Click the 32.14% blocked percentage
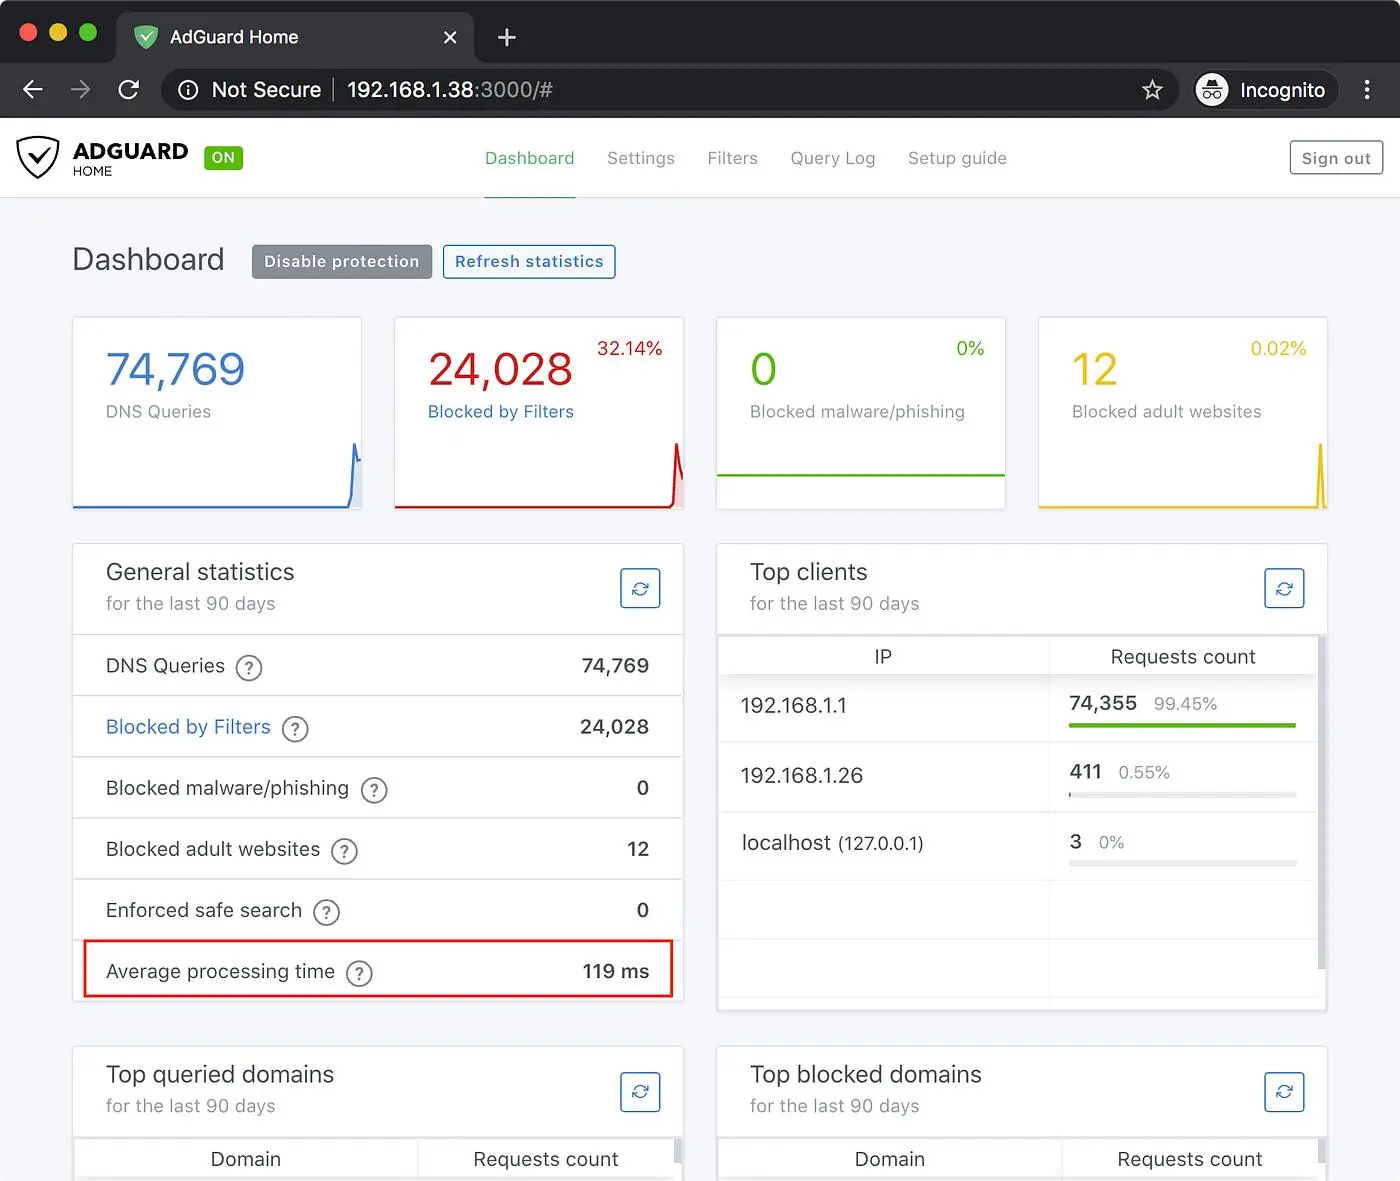 tap(630, 349)
